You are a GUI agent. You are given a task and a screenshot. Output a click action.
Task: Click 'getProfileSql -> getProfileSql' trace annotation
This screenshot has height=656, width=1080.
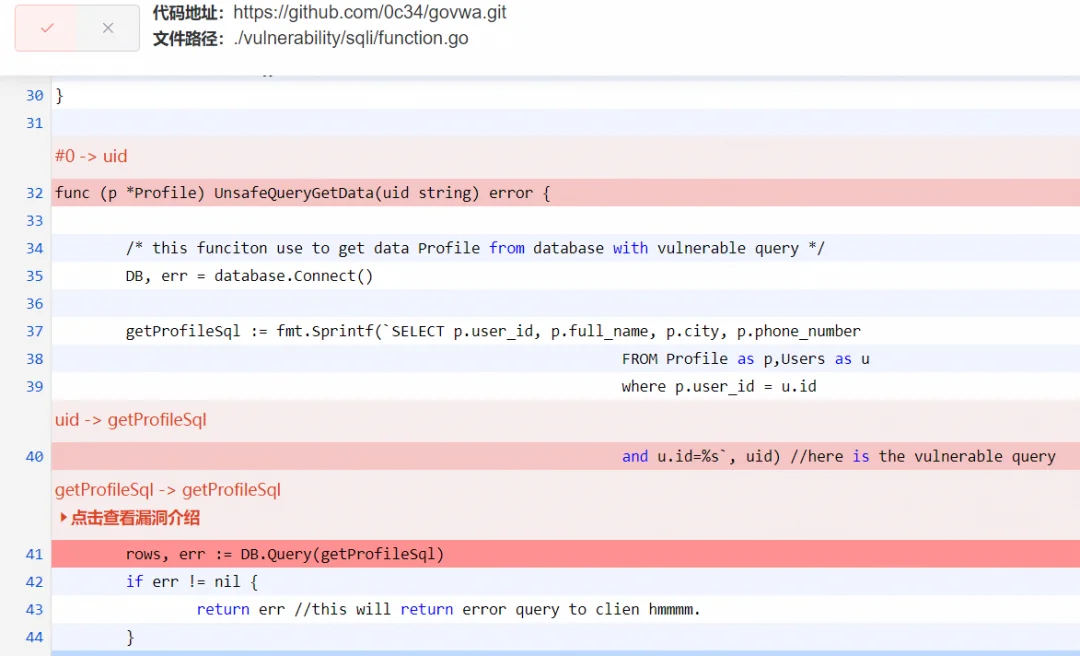(168, 490)
